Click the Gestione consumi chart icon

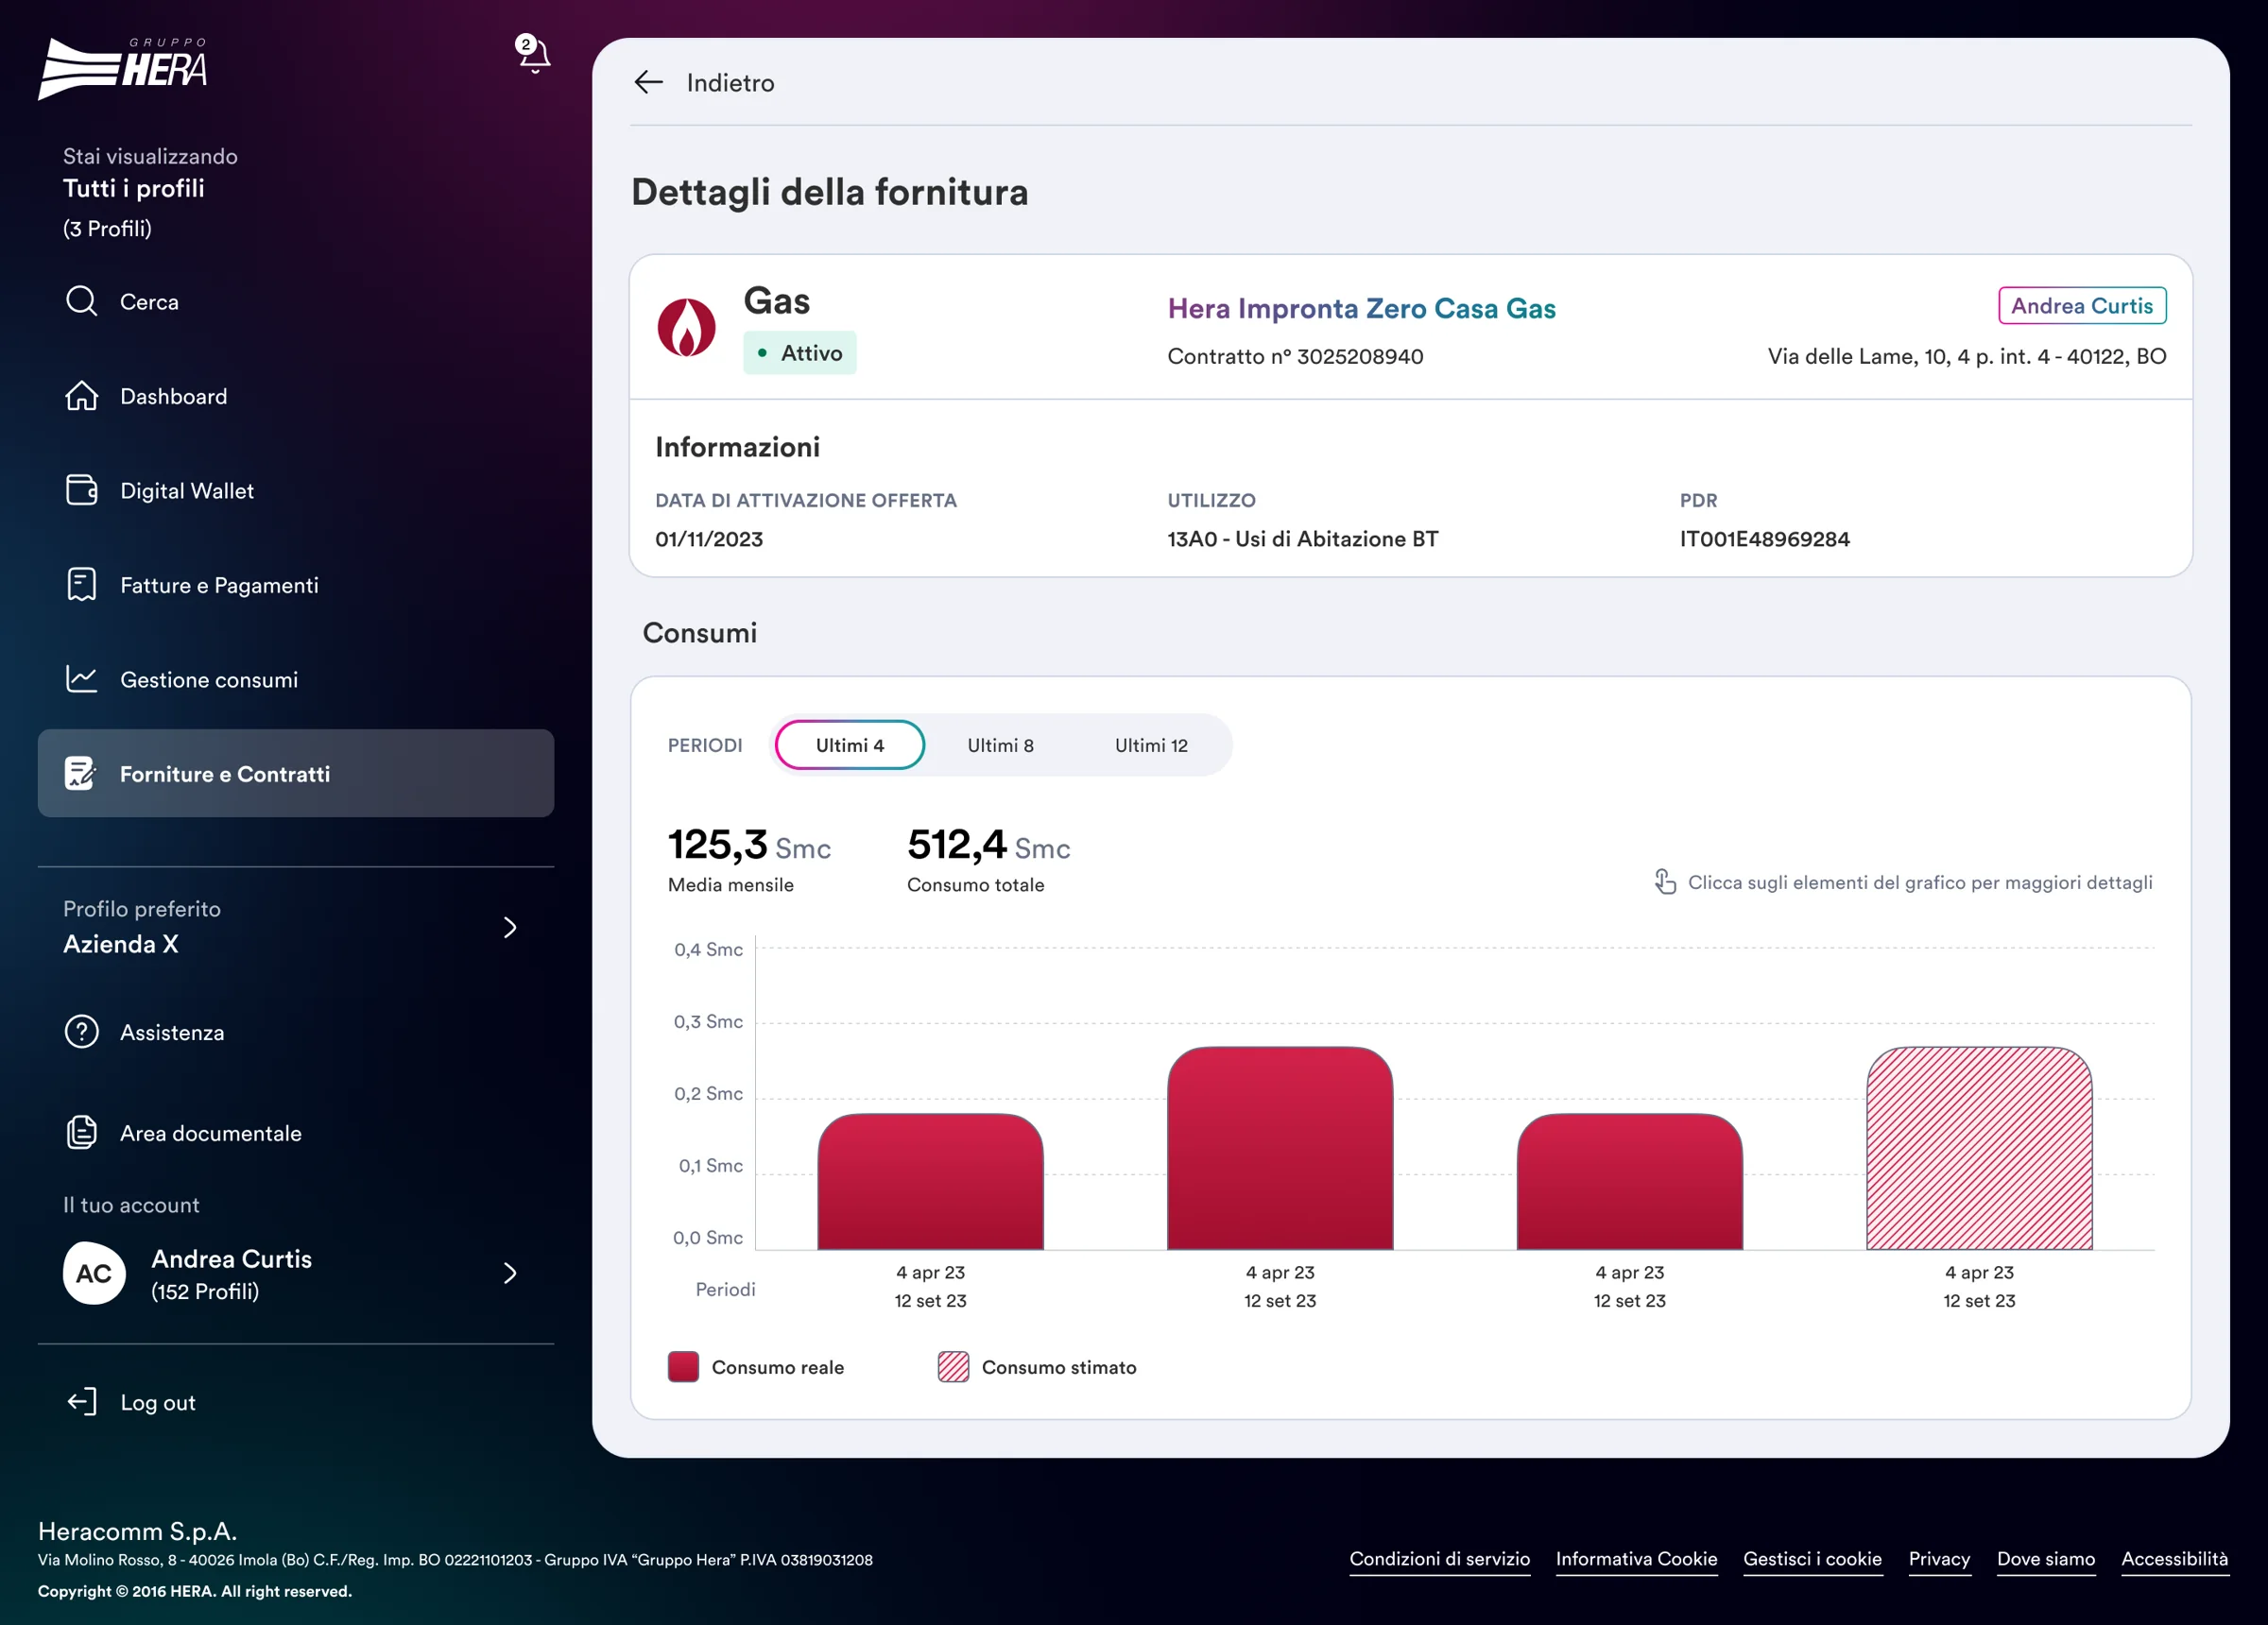[81, 679]
